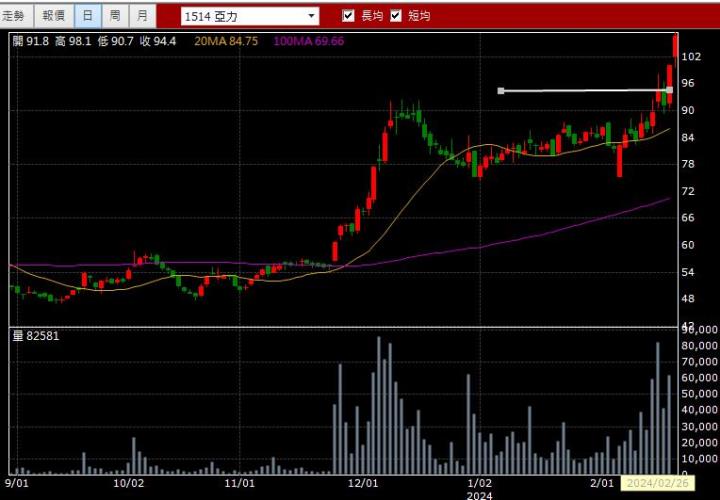Click the 100MA 69.66 legend label
Image resolution: width=720 pixels, height=500 pixels.
(x=308, y=41)
